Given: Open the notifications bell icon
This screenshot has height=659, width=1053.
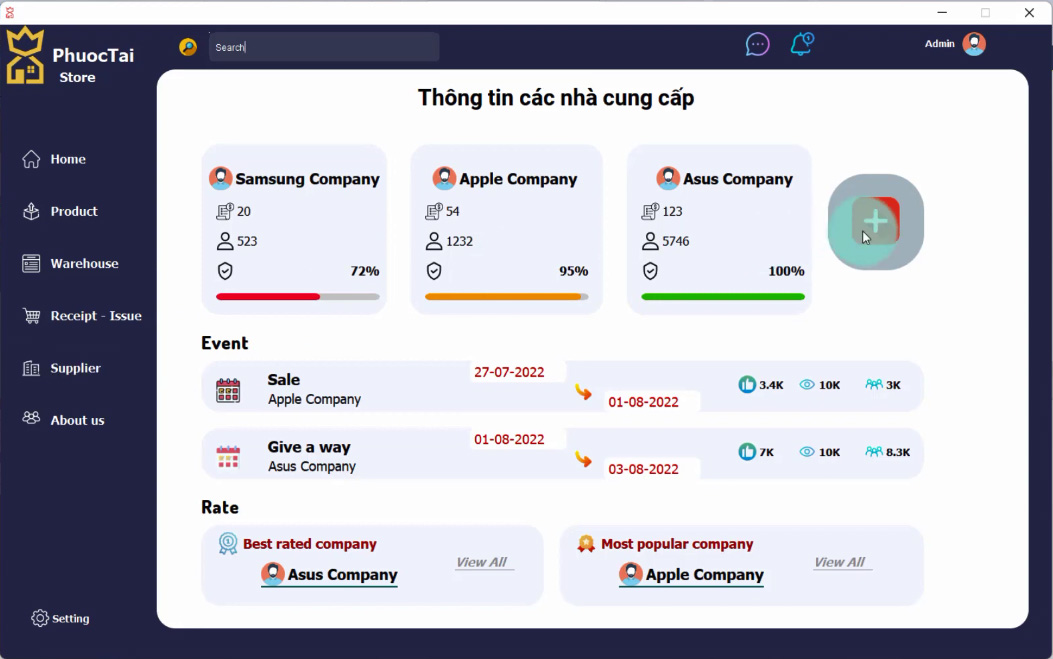Looking at the screenshot, I should (802, 44).
